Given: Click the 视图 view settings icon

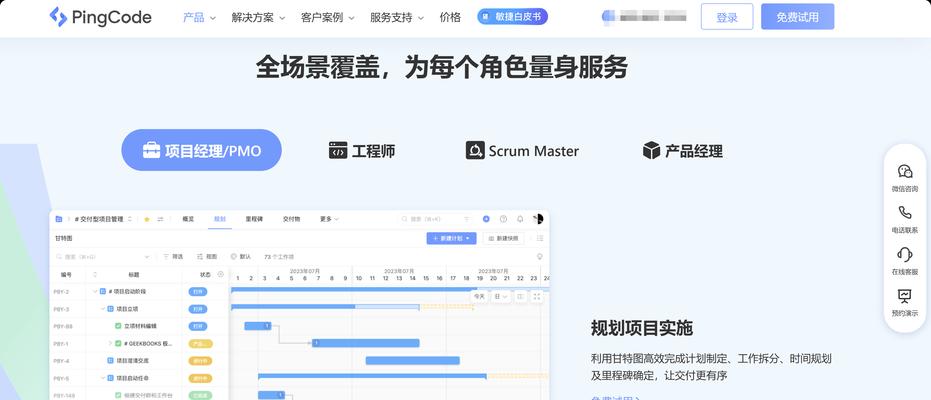Looking at the screenshot, I should [200, 256].
